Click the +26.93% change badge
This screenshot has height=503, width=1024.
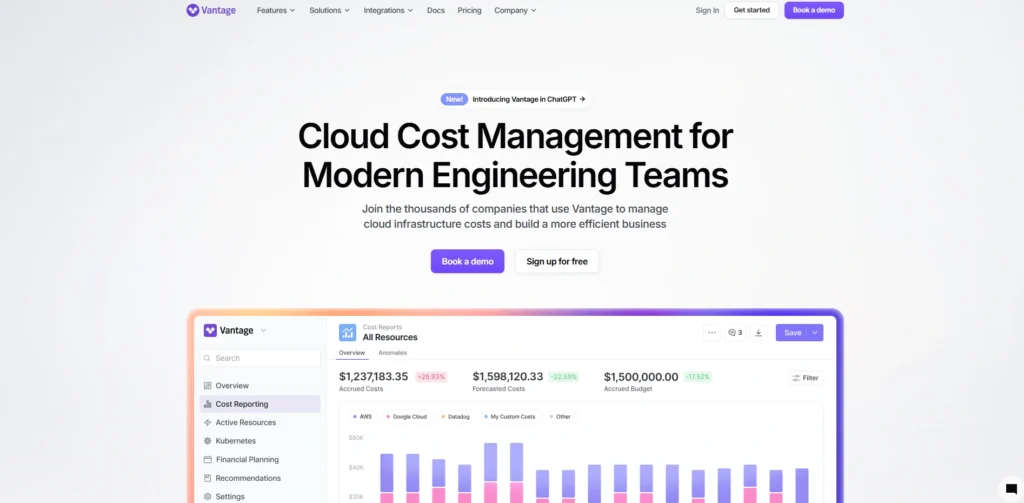click(x=431, y=377)
